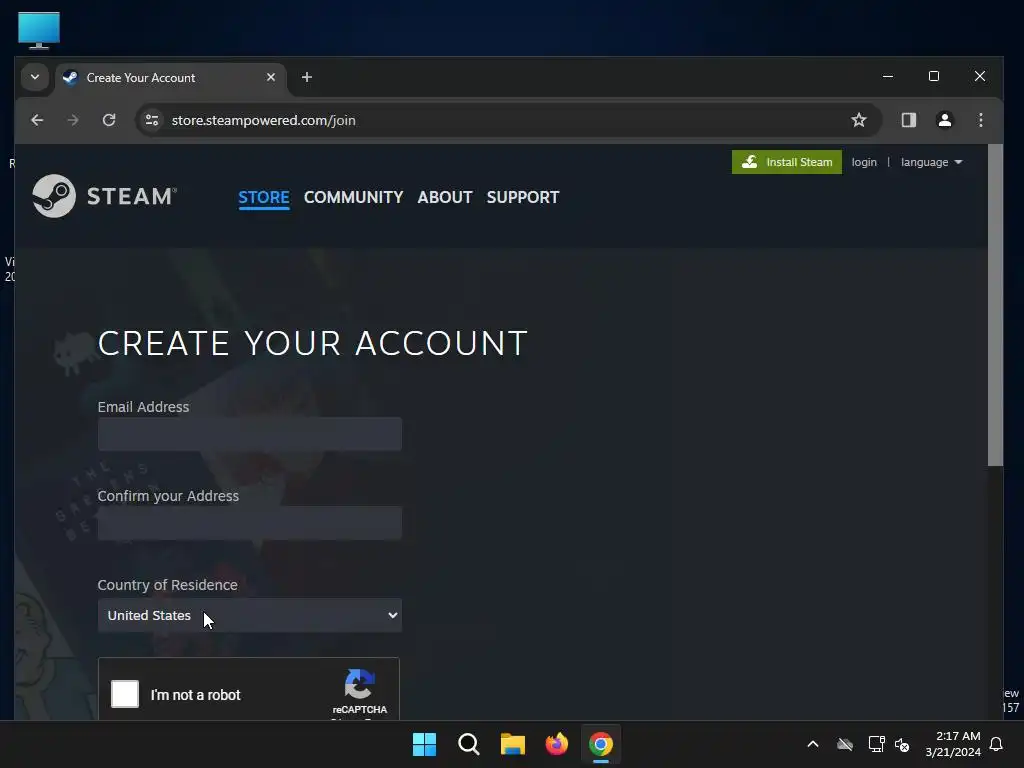Open the SUPPORT page
This screenshot has width=1024, height=768.
point(523,197)
